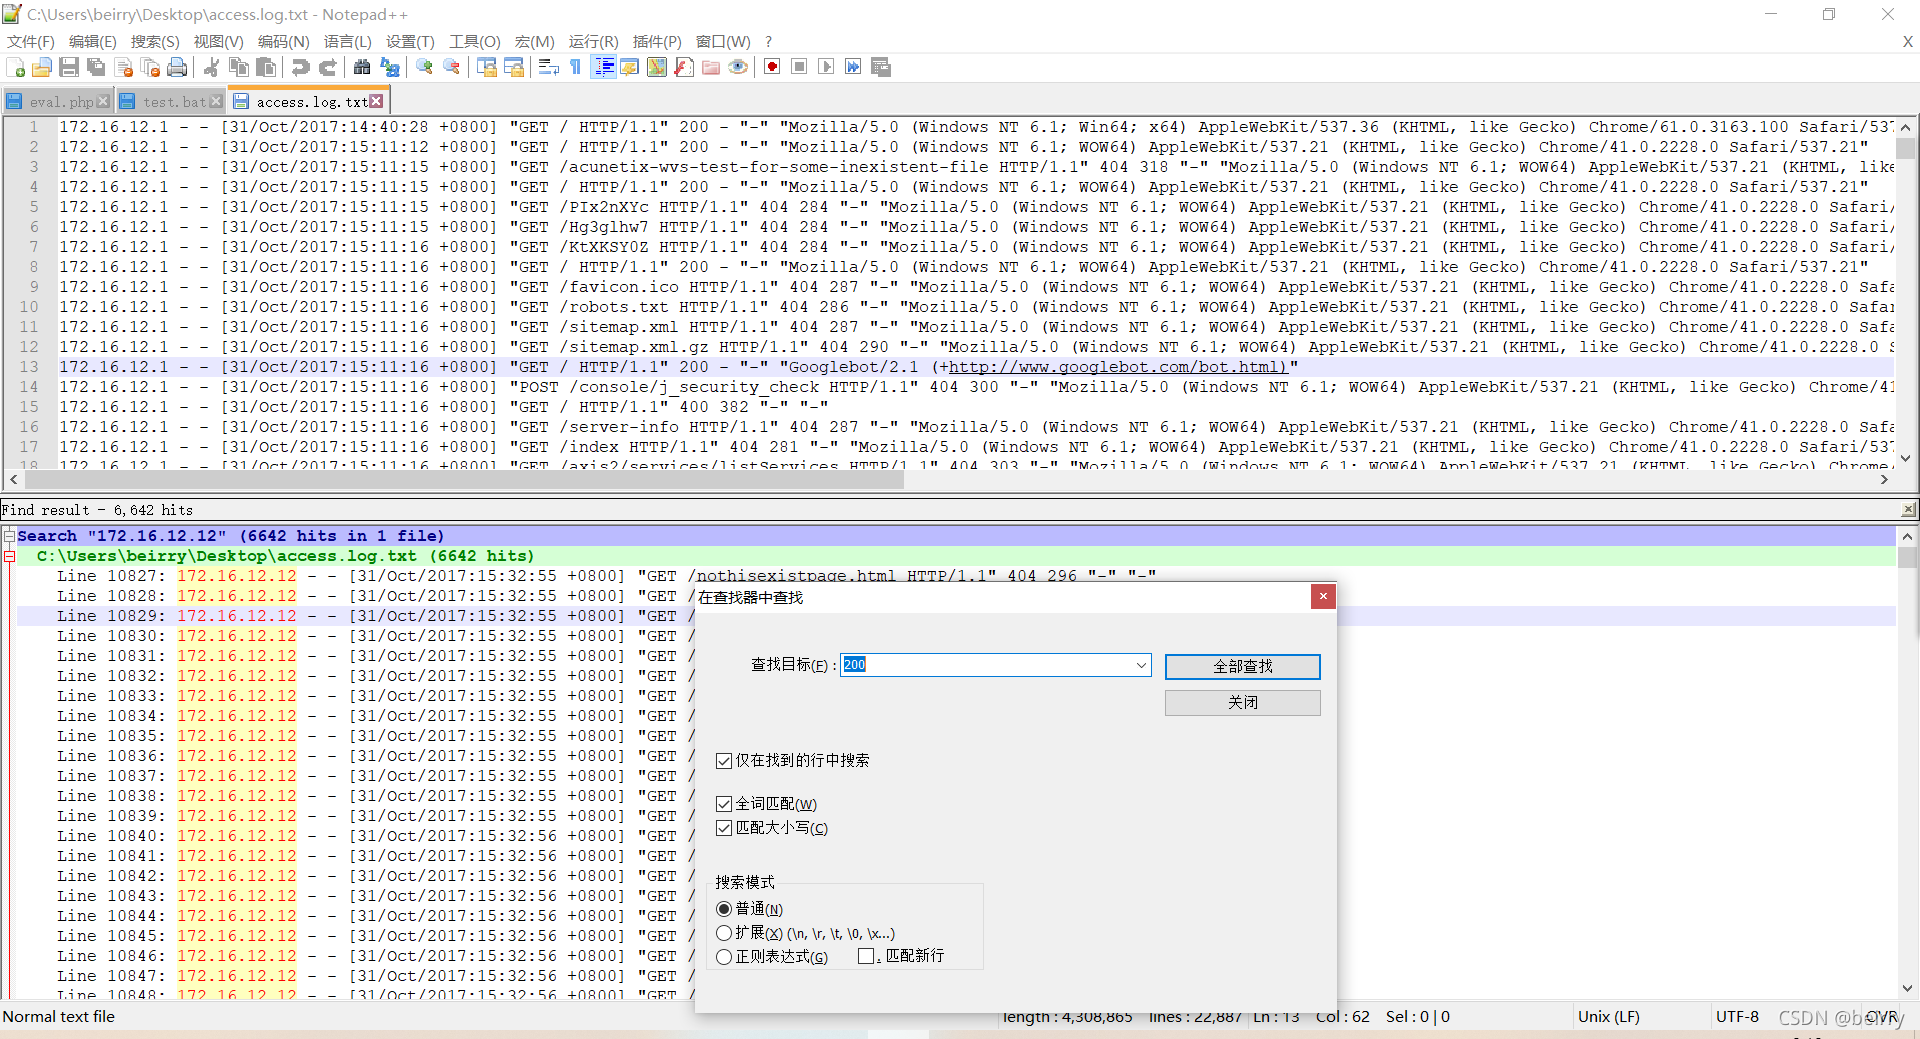Redo the action via toolbar
The image size is (1920, 1039).
(x=327, y=67)
